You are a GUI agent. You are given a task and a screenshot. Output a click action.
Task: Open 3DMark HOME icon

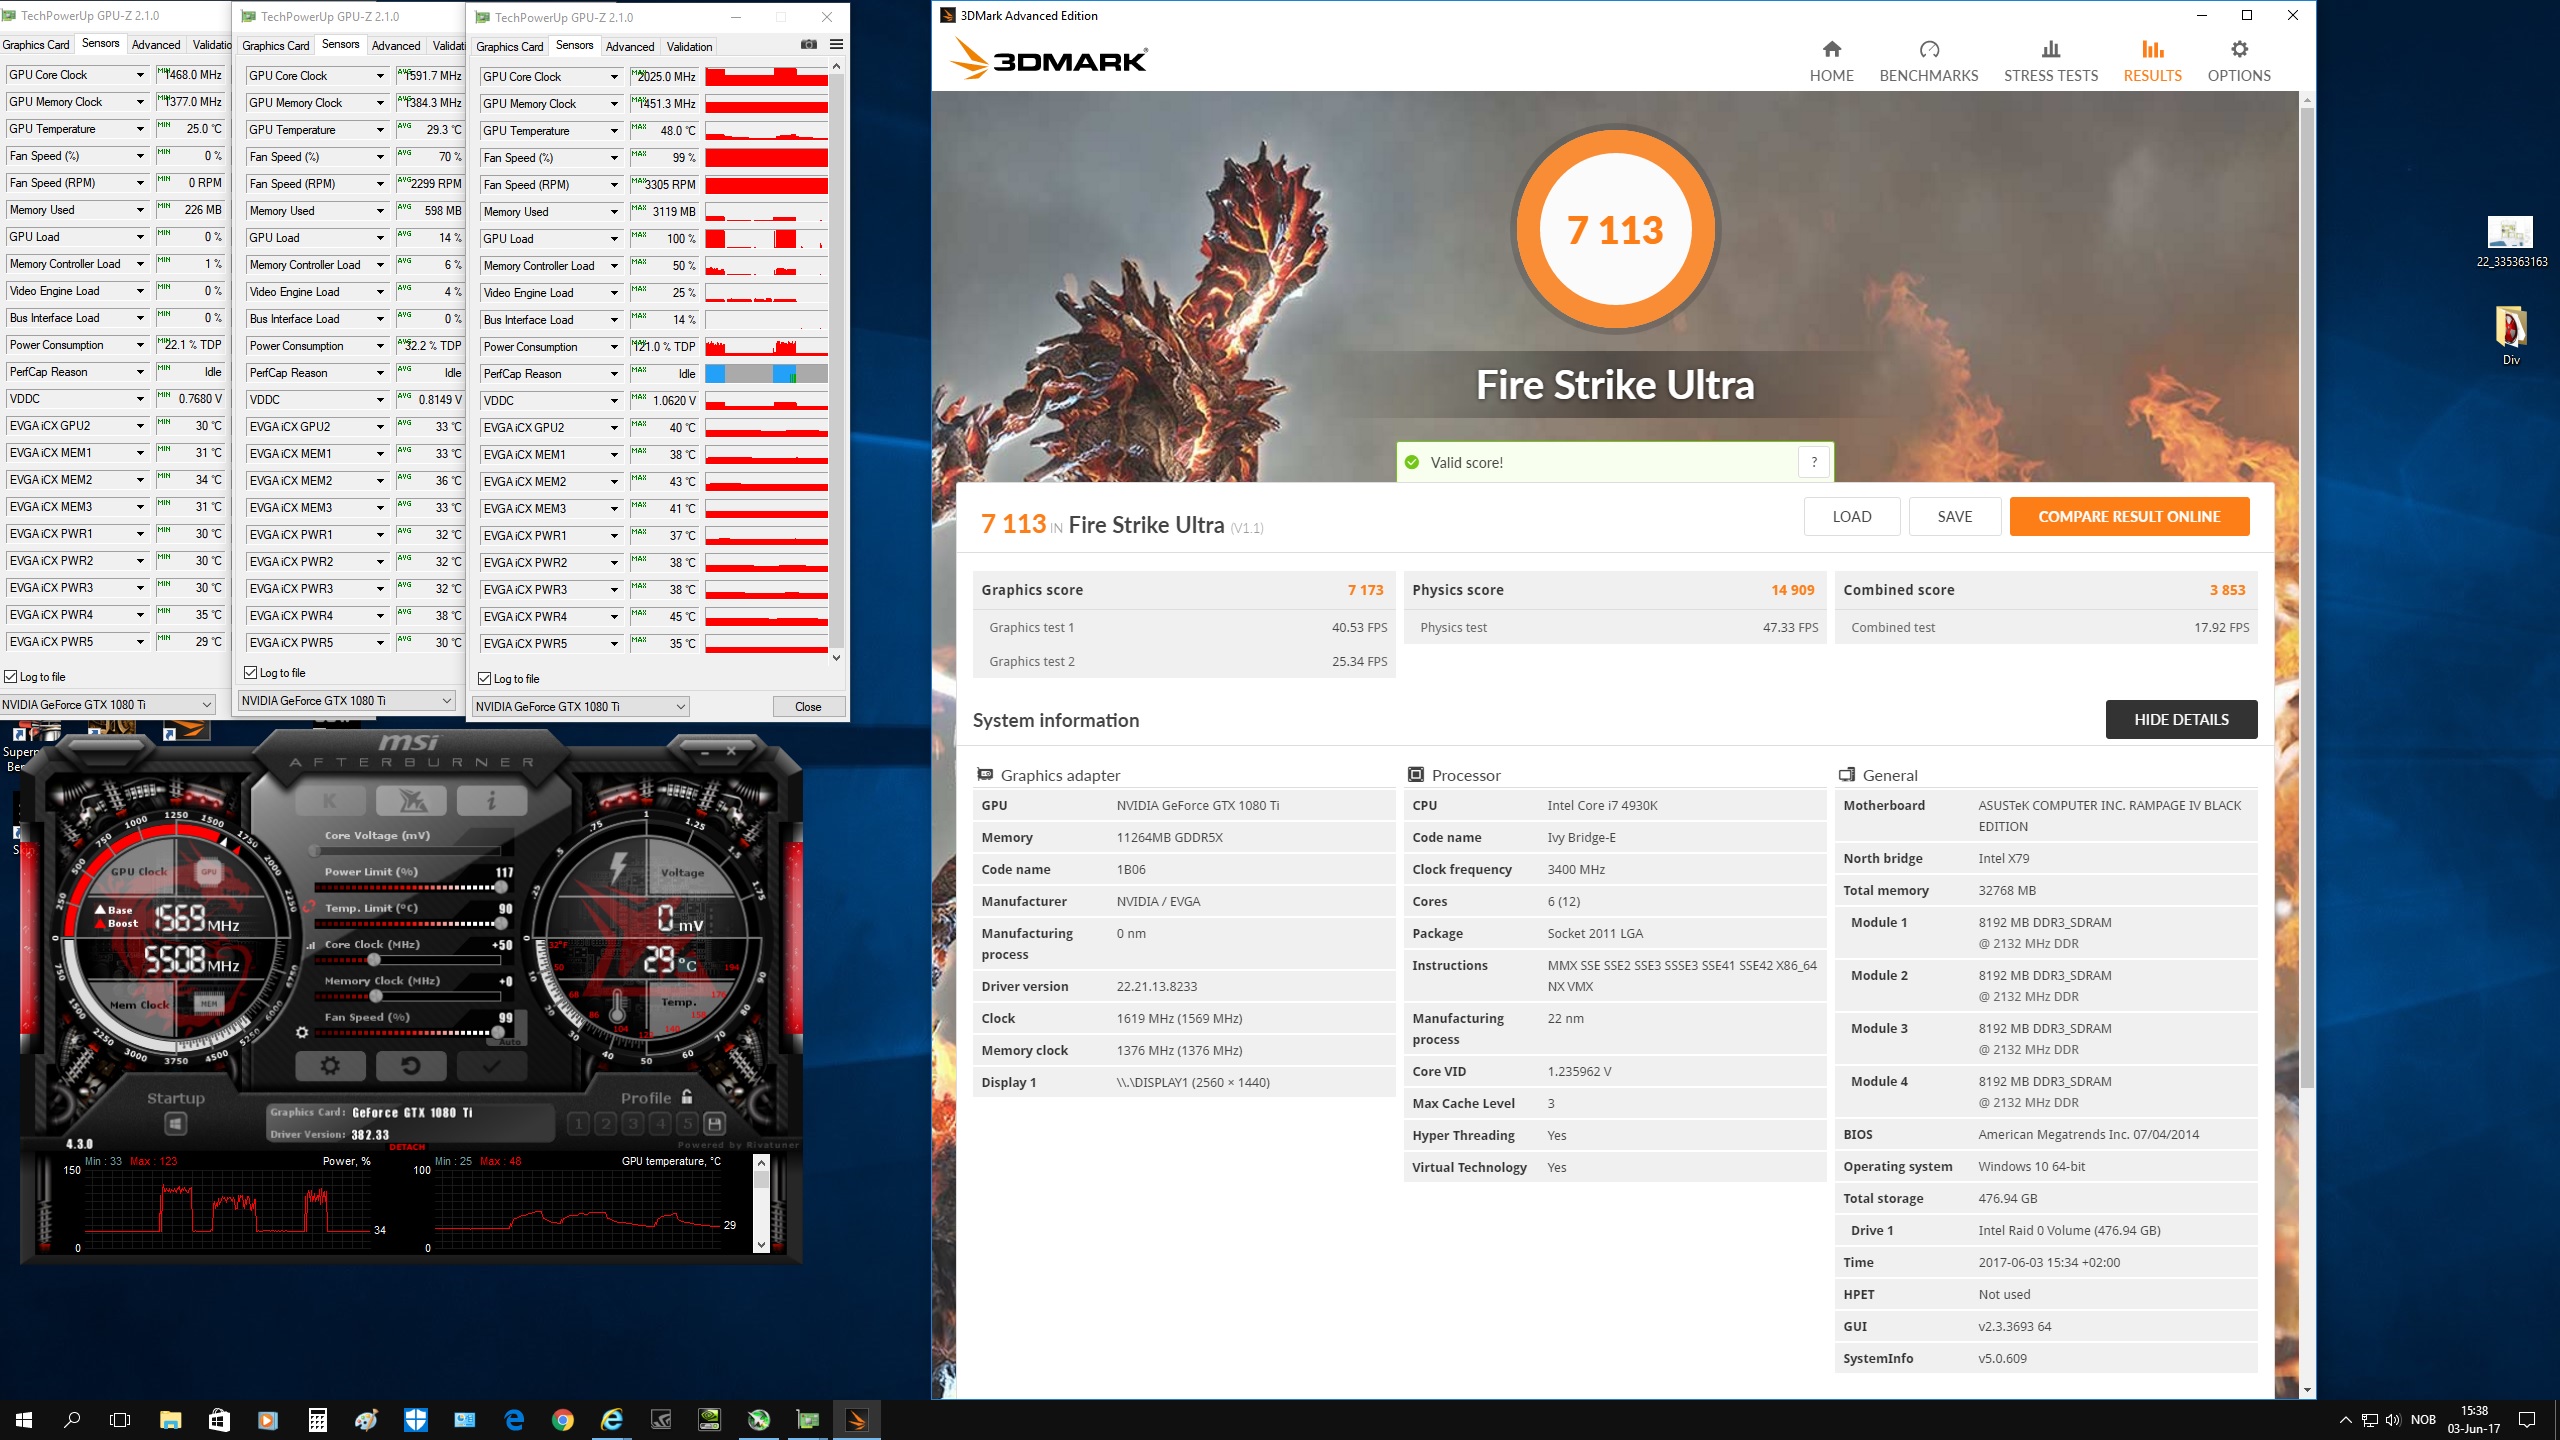[x=1831, y=50]
